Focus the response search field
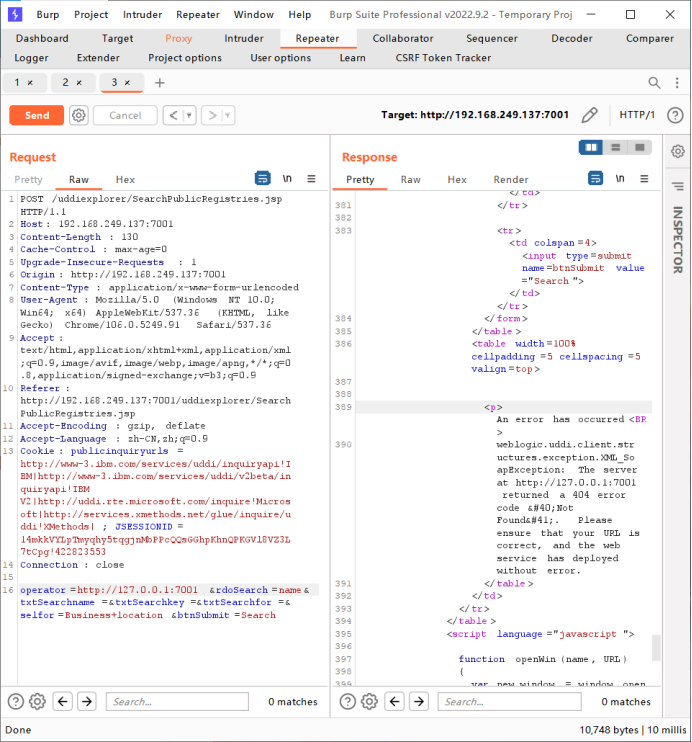The width and height of the screenshot is (692, 742). pos(510,701)
